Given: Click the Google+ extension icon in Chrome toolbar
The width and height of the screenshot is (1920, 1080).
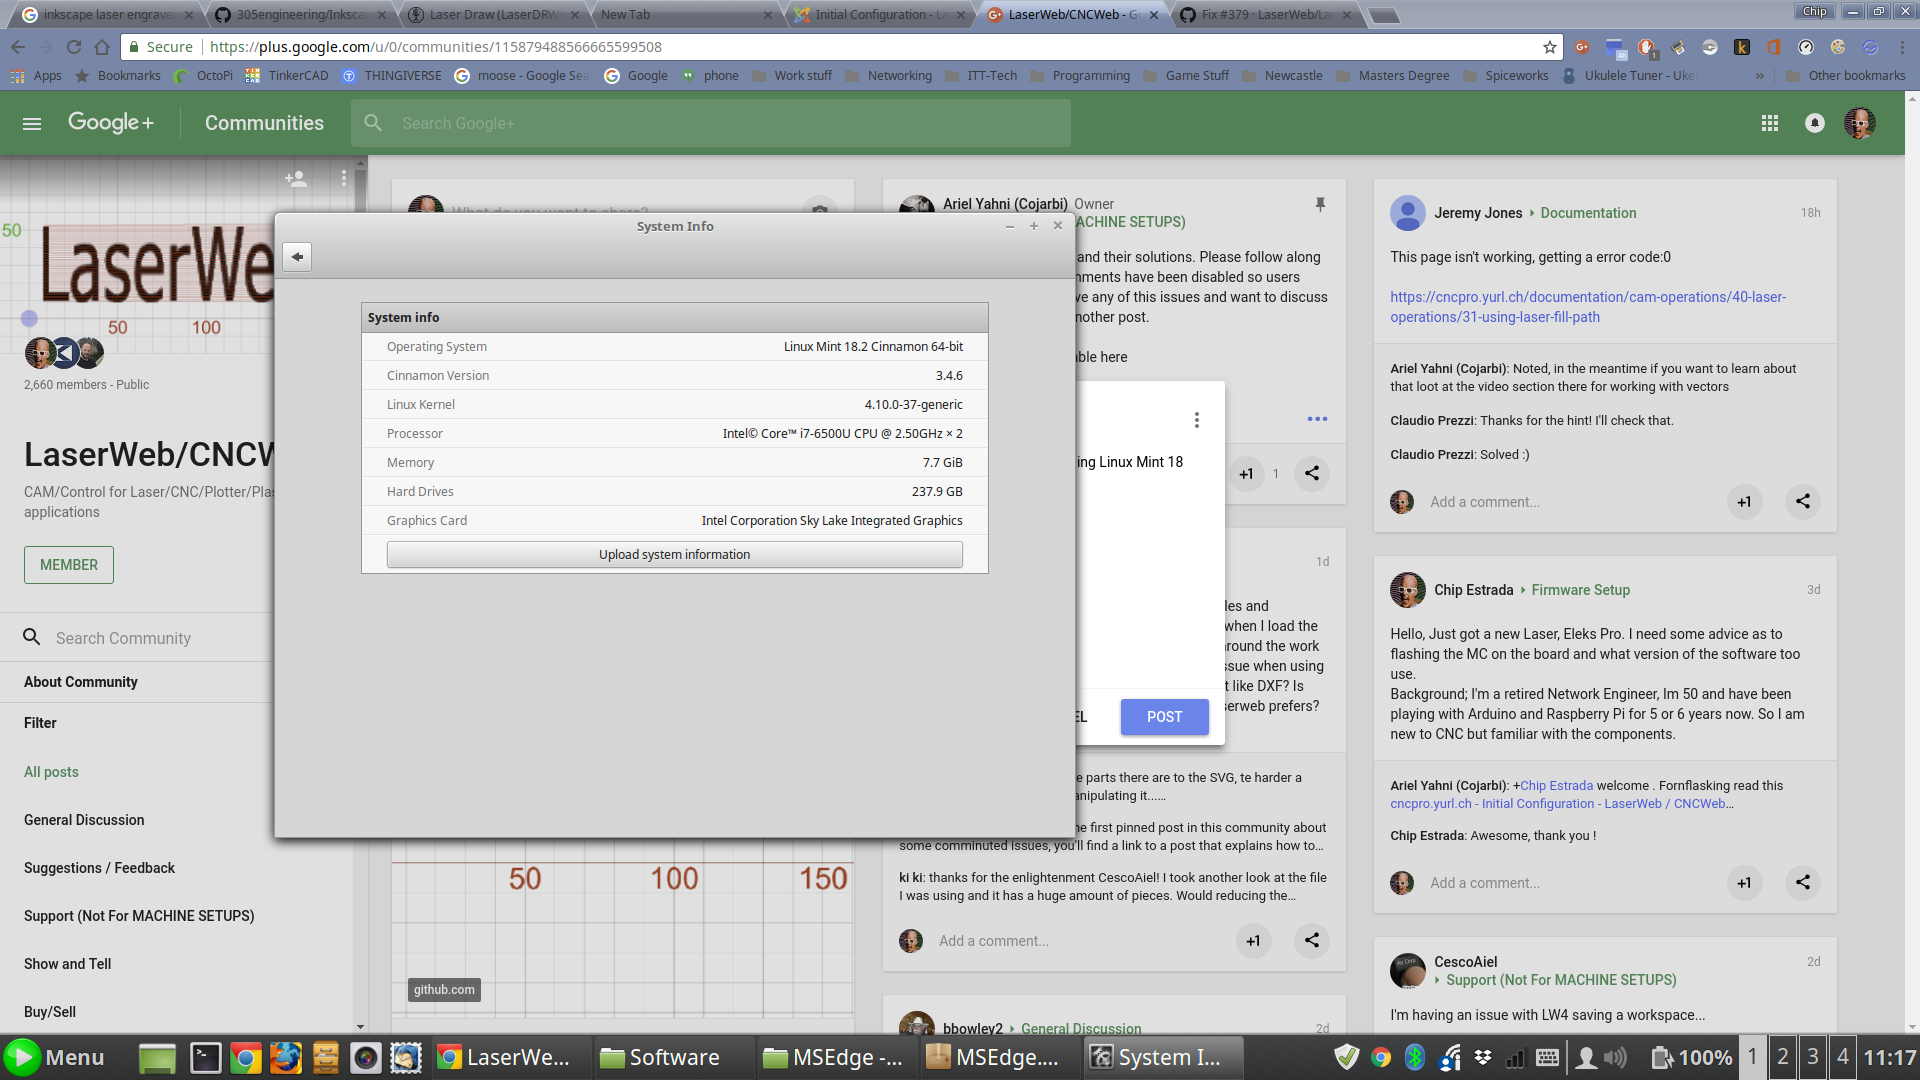Looking at the screenshot, I should point(1582,47).
